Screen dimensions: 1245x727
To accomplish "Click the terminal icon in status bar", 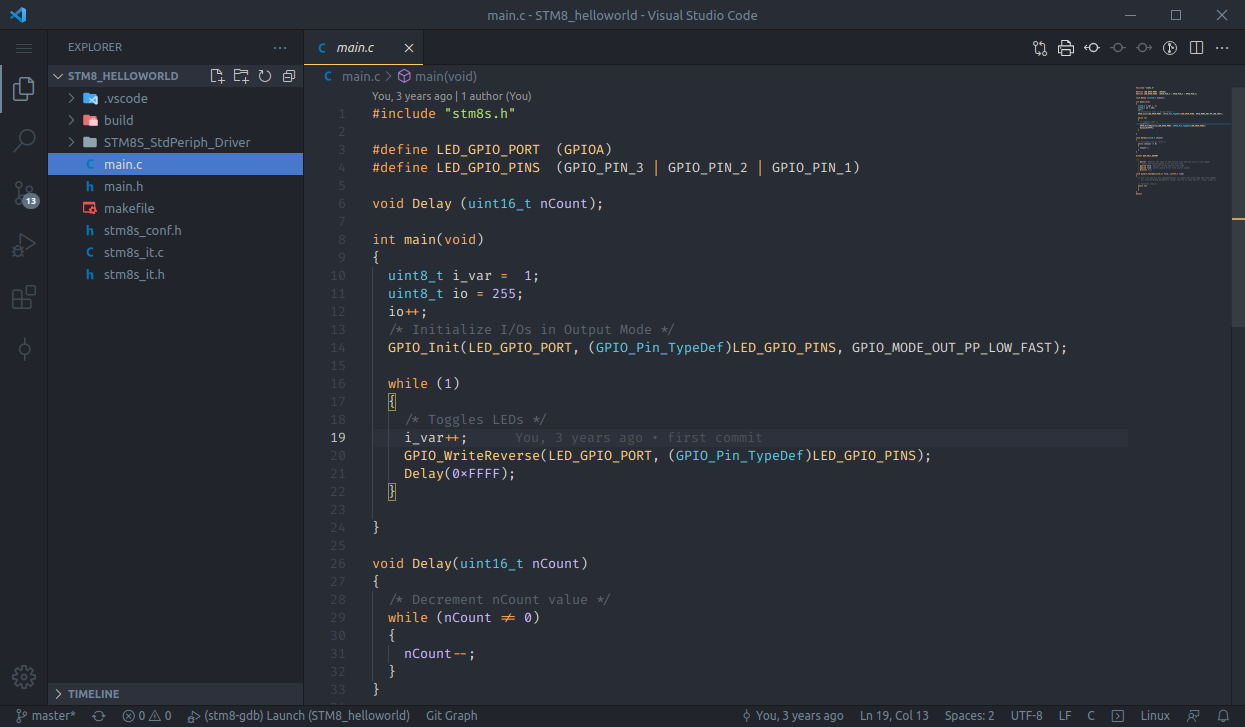I will 1119,715.
